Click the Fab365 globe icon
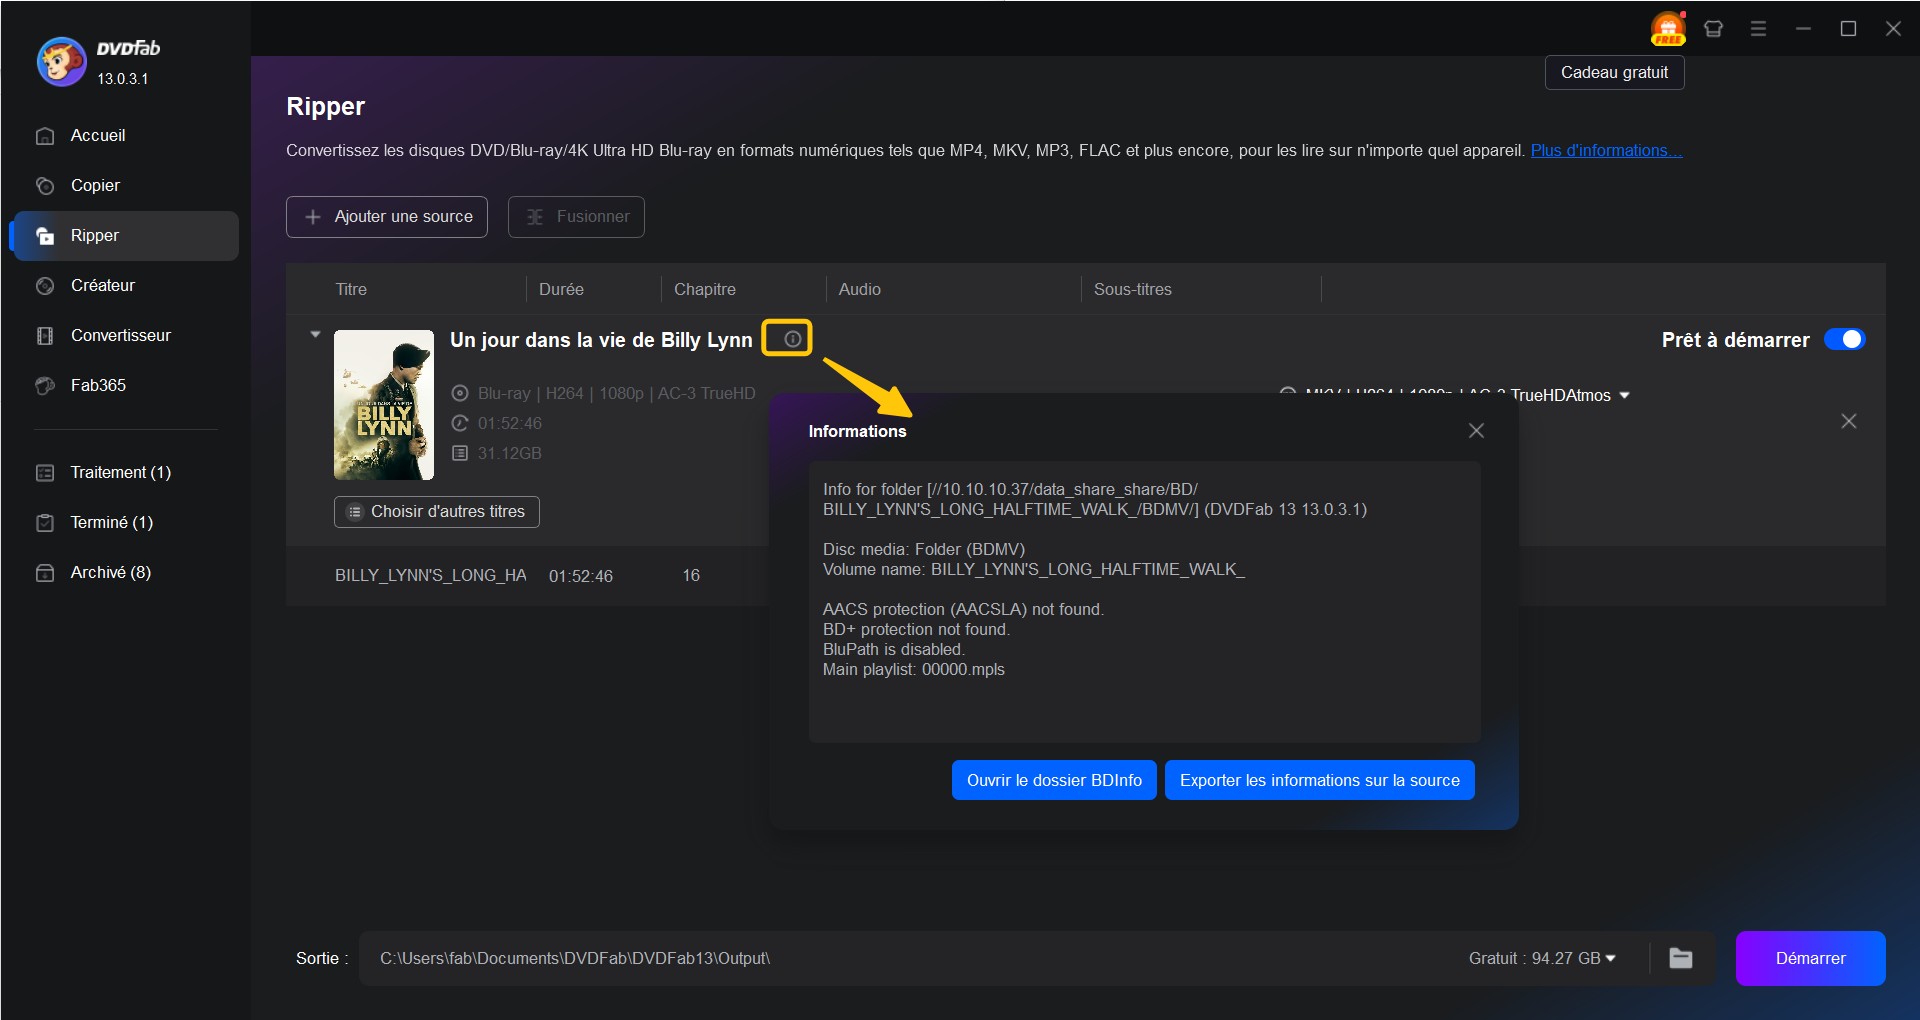Screen dimensions: 1920x1020 click(x=45, y=386)
